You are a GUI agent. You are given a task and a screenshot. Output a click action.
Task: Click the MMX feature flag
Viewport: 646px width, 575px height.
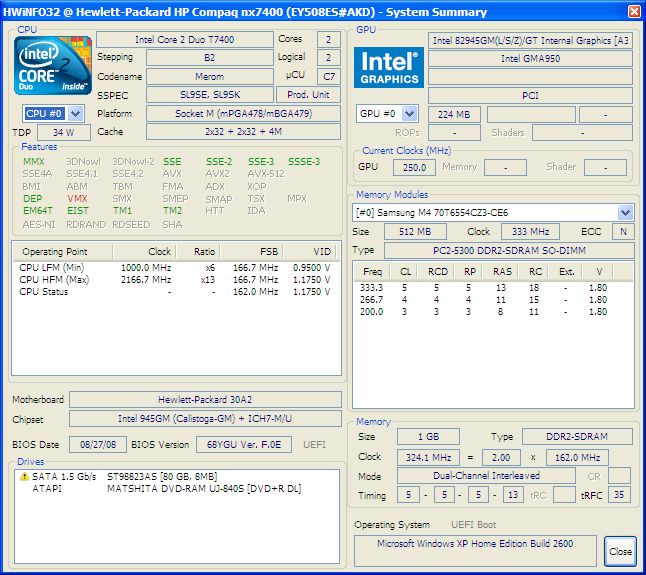pos(33,161)
